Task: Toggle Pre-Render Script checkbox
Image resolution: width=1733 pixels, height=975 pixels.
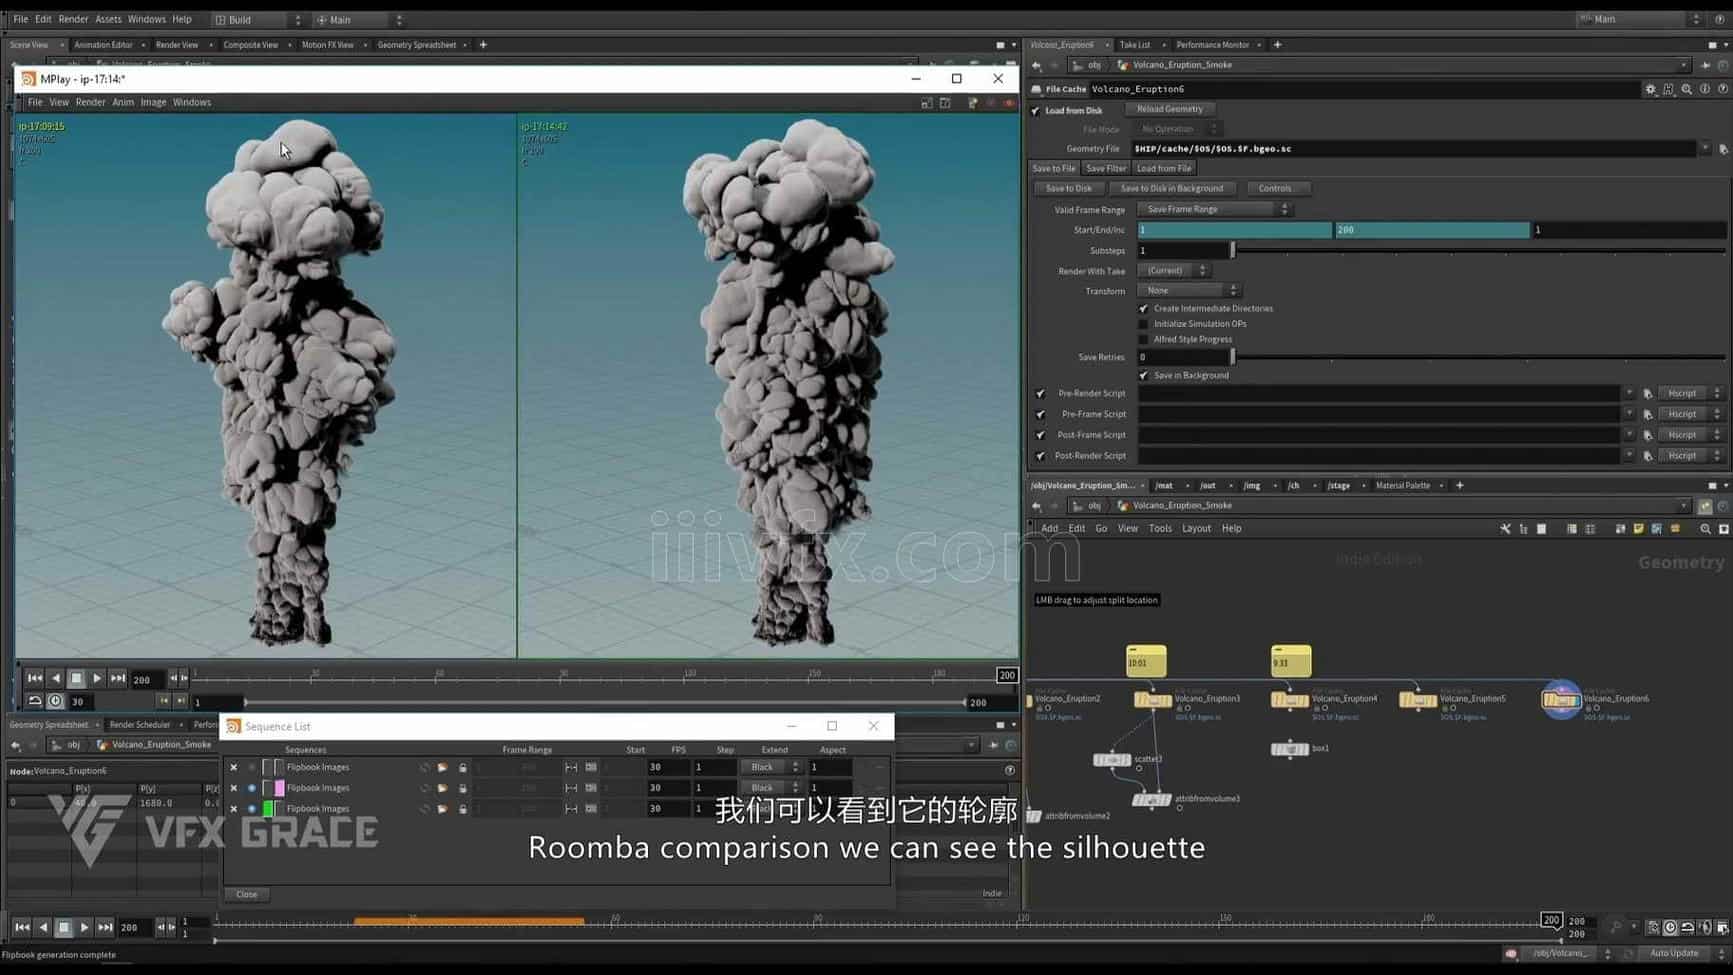Action: tap(1040, 394)
